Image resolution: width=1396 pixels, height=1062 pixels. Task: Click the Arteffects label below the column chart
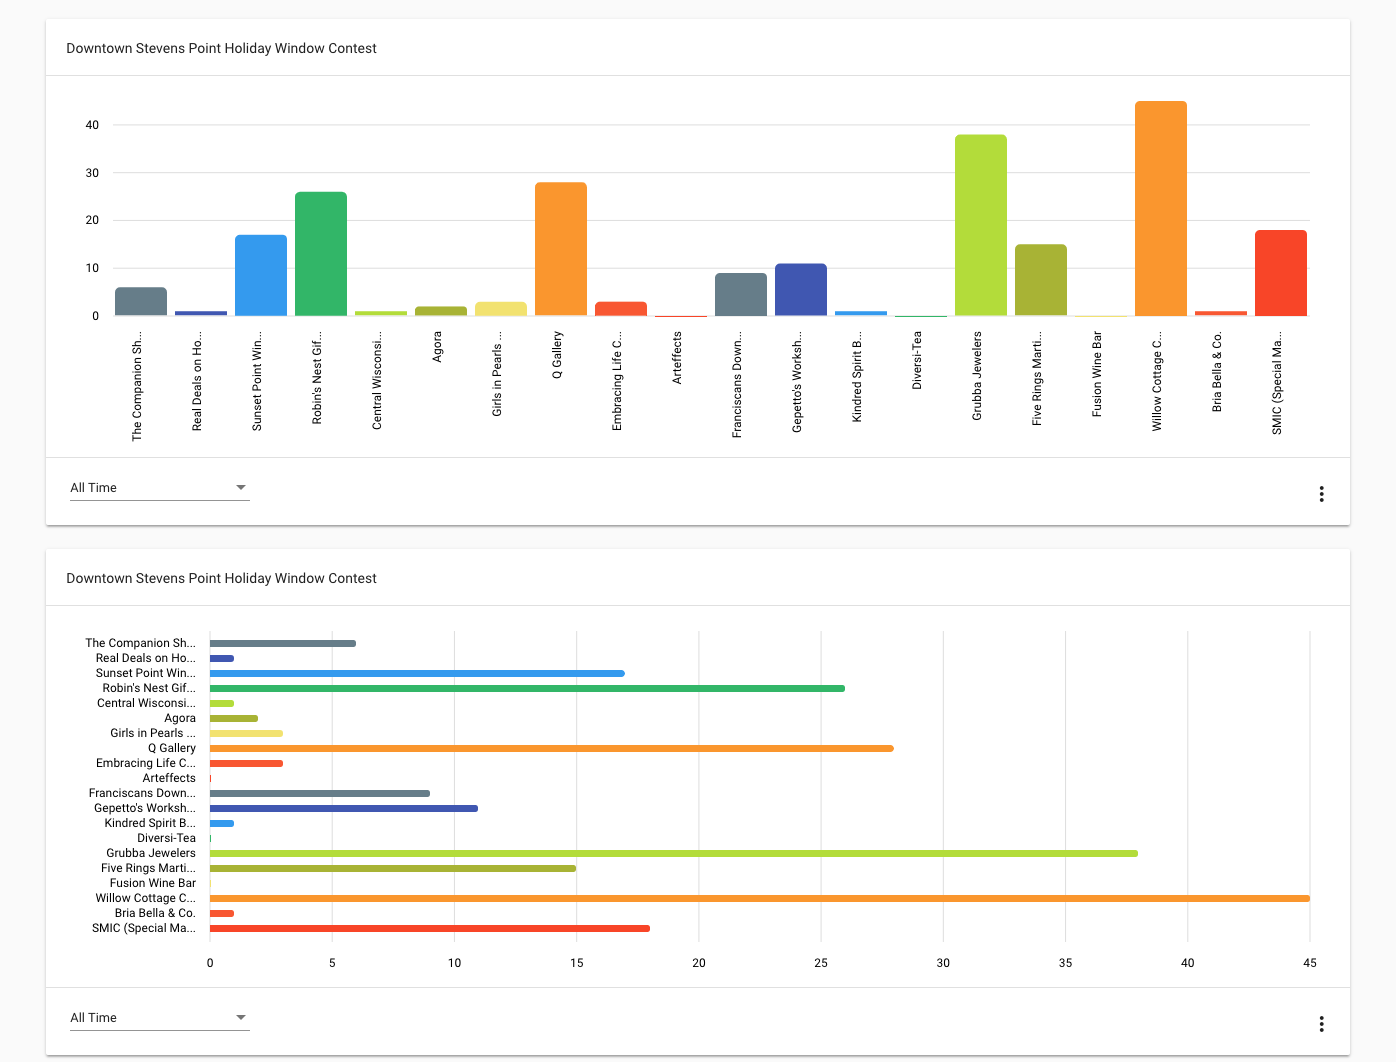(677, 358)
